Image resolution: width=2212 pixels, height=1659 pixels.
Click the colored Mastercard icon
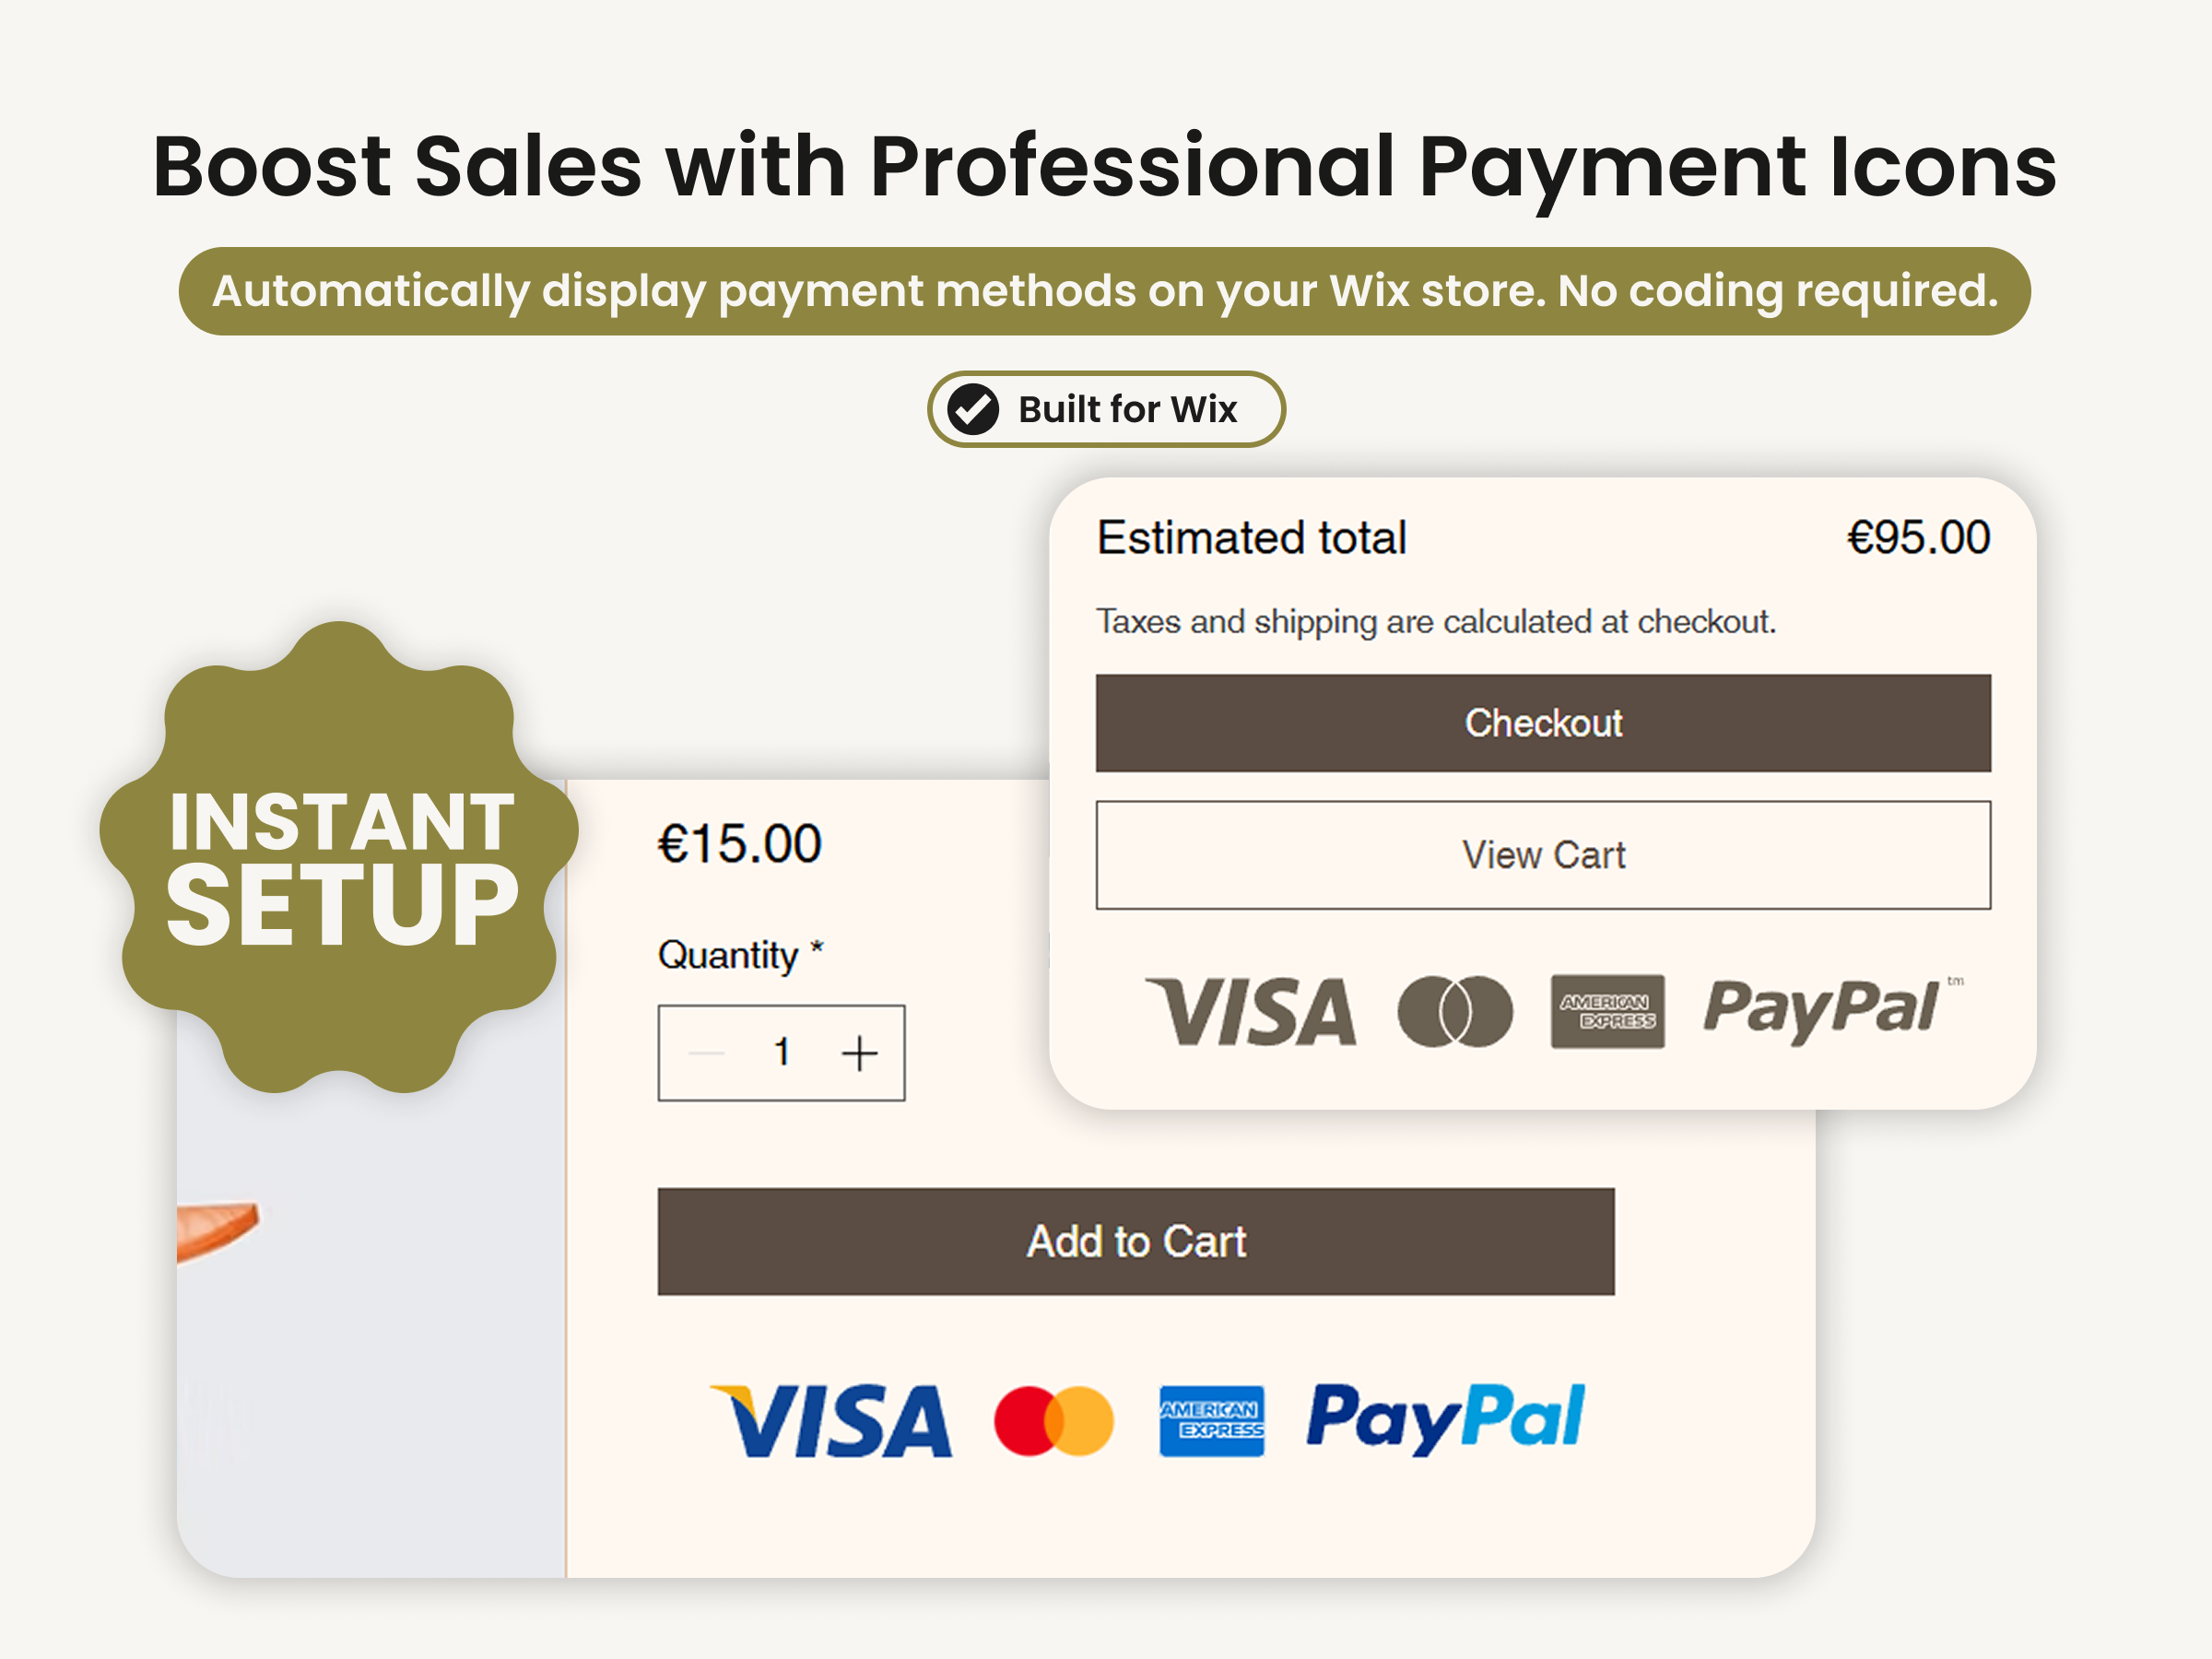pos(1053,1420)
